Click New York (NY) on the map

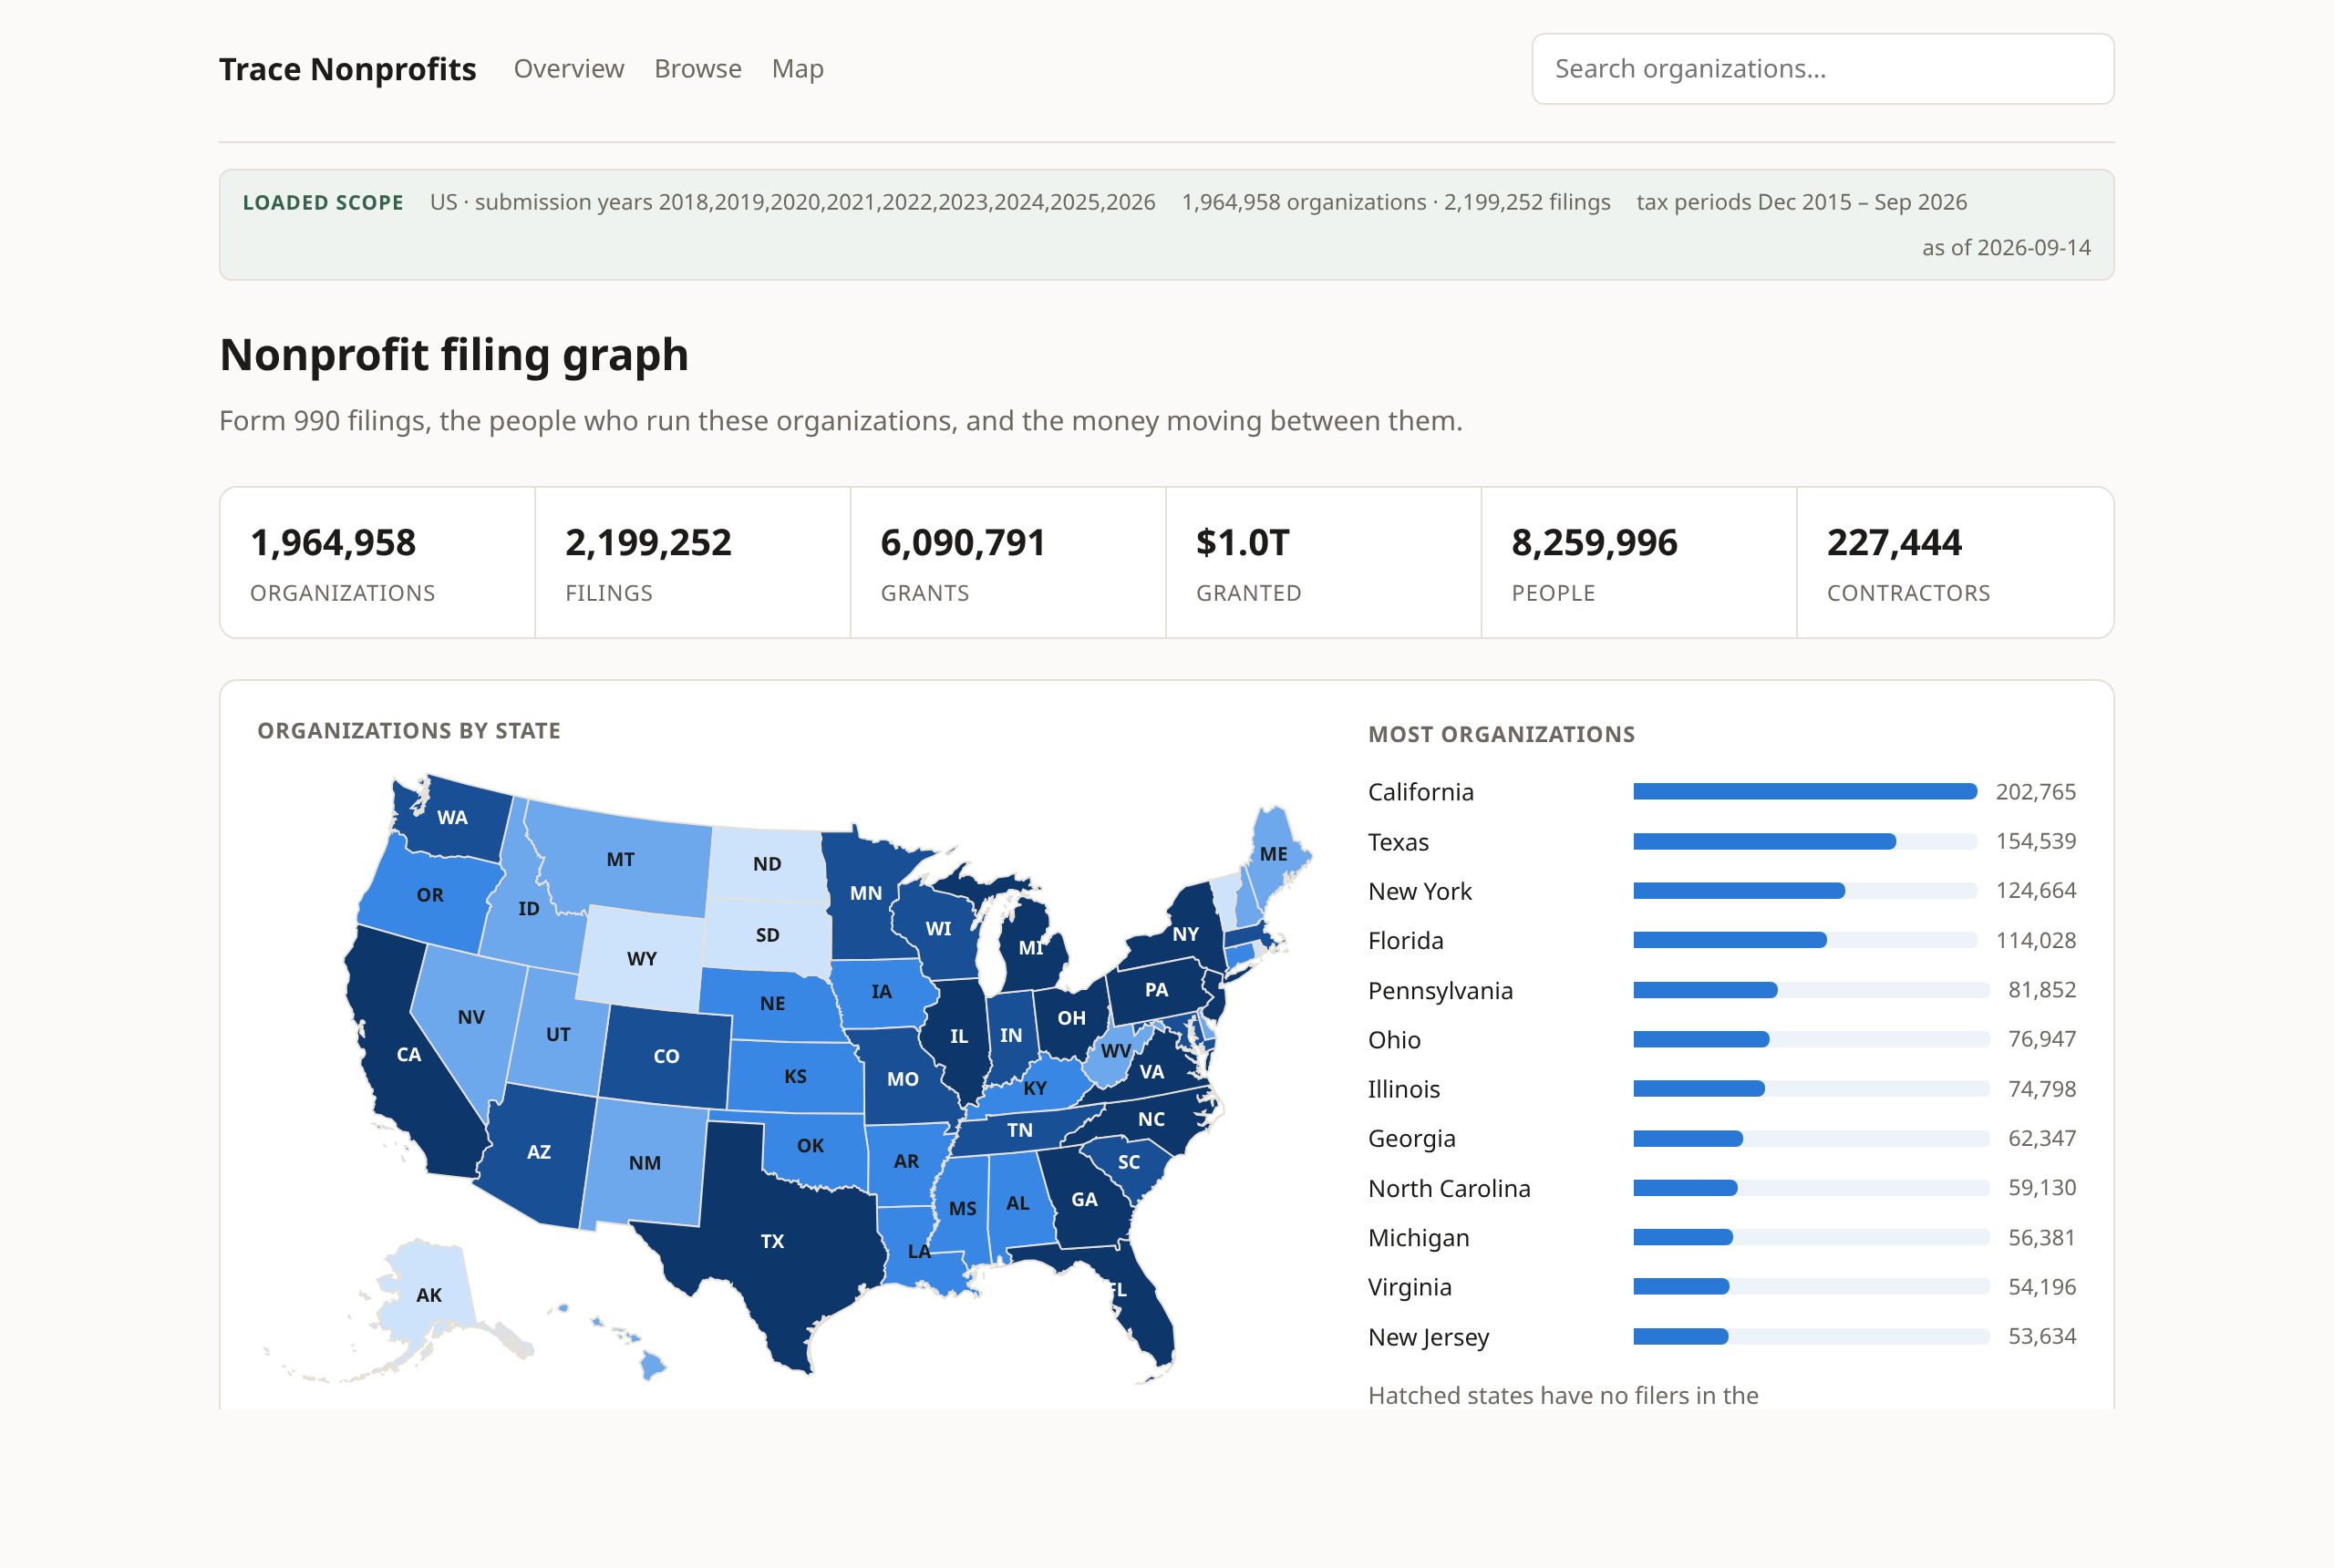pyautogui.click(x=1185, y=934)
